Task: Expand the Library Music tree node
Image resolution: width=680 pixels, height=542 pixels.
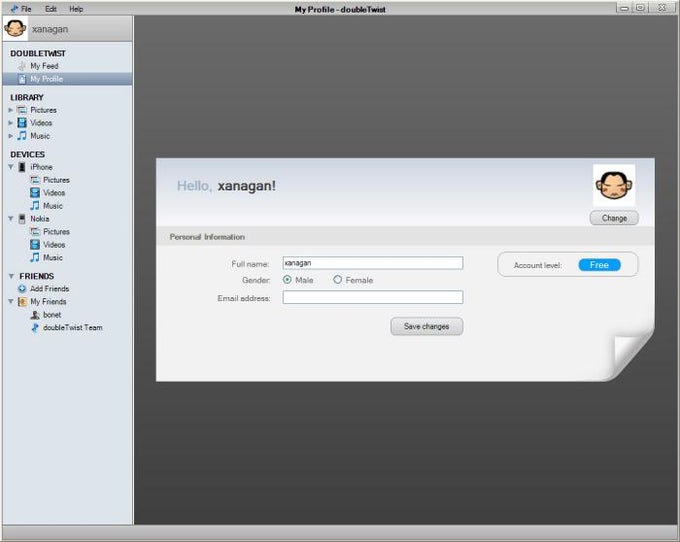Action: pyautogui.click(x=11, y=136)
